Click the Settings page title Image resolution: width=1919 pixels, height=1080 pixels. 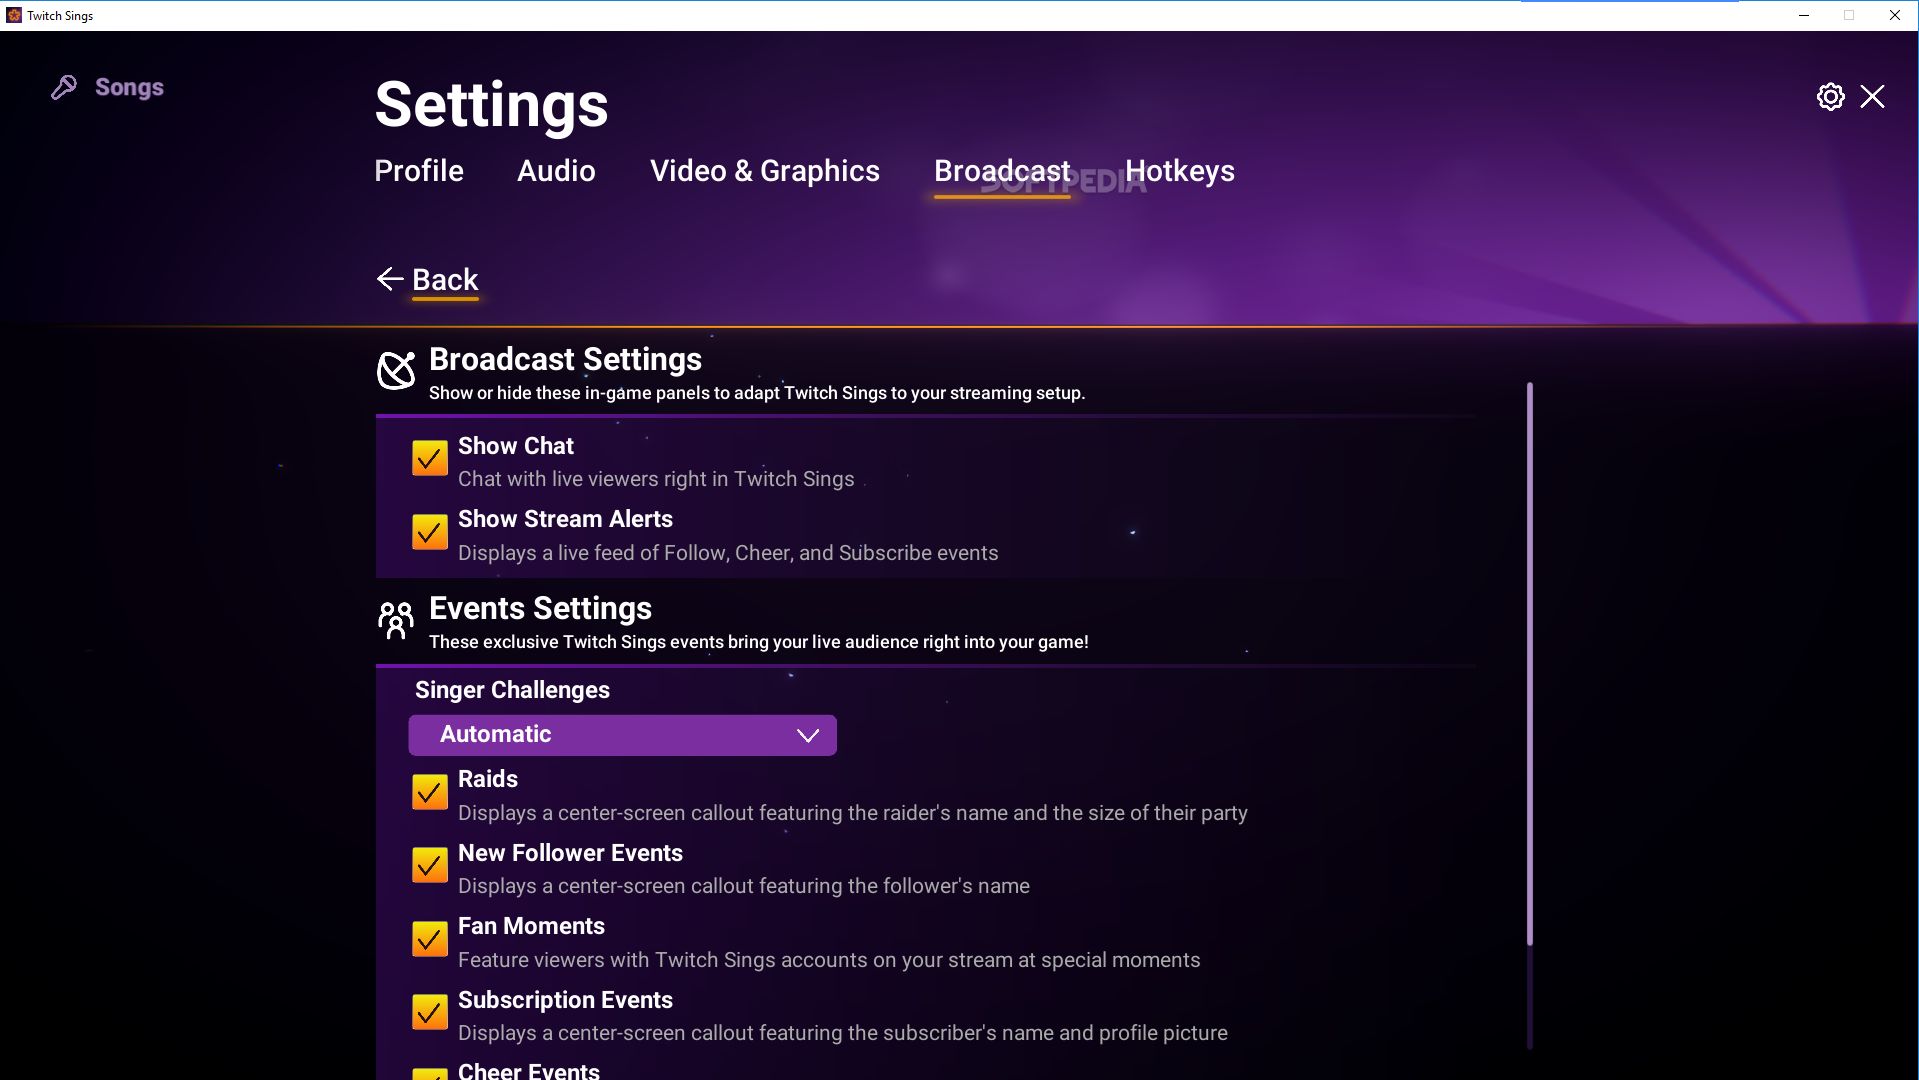491,105
